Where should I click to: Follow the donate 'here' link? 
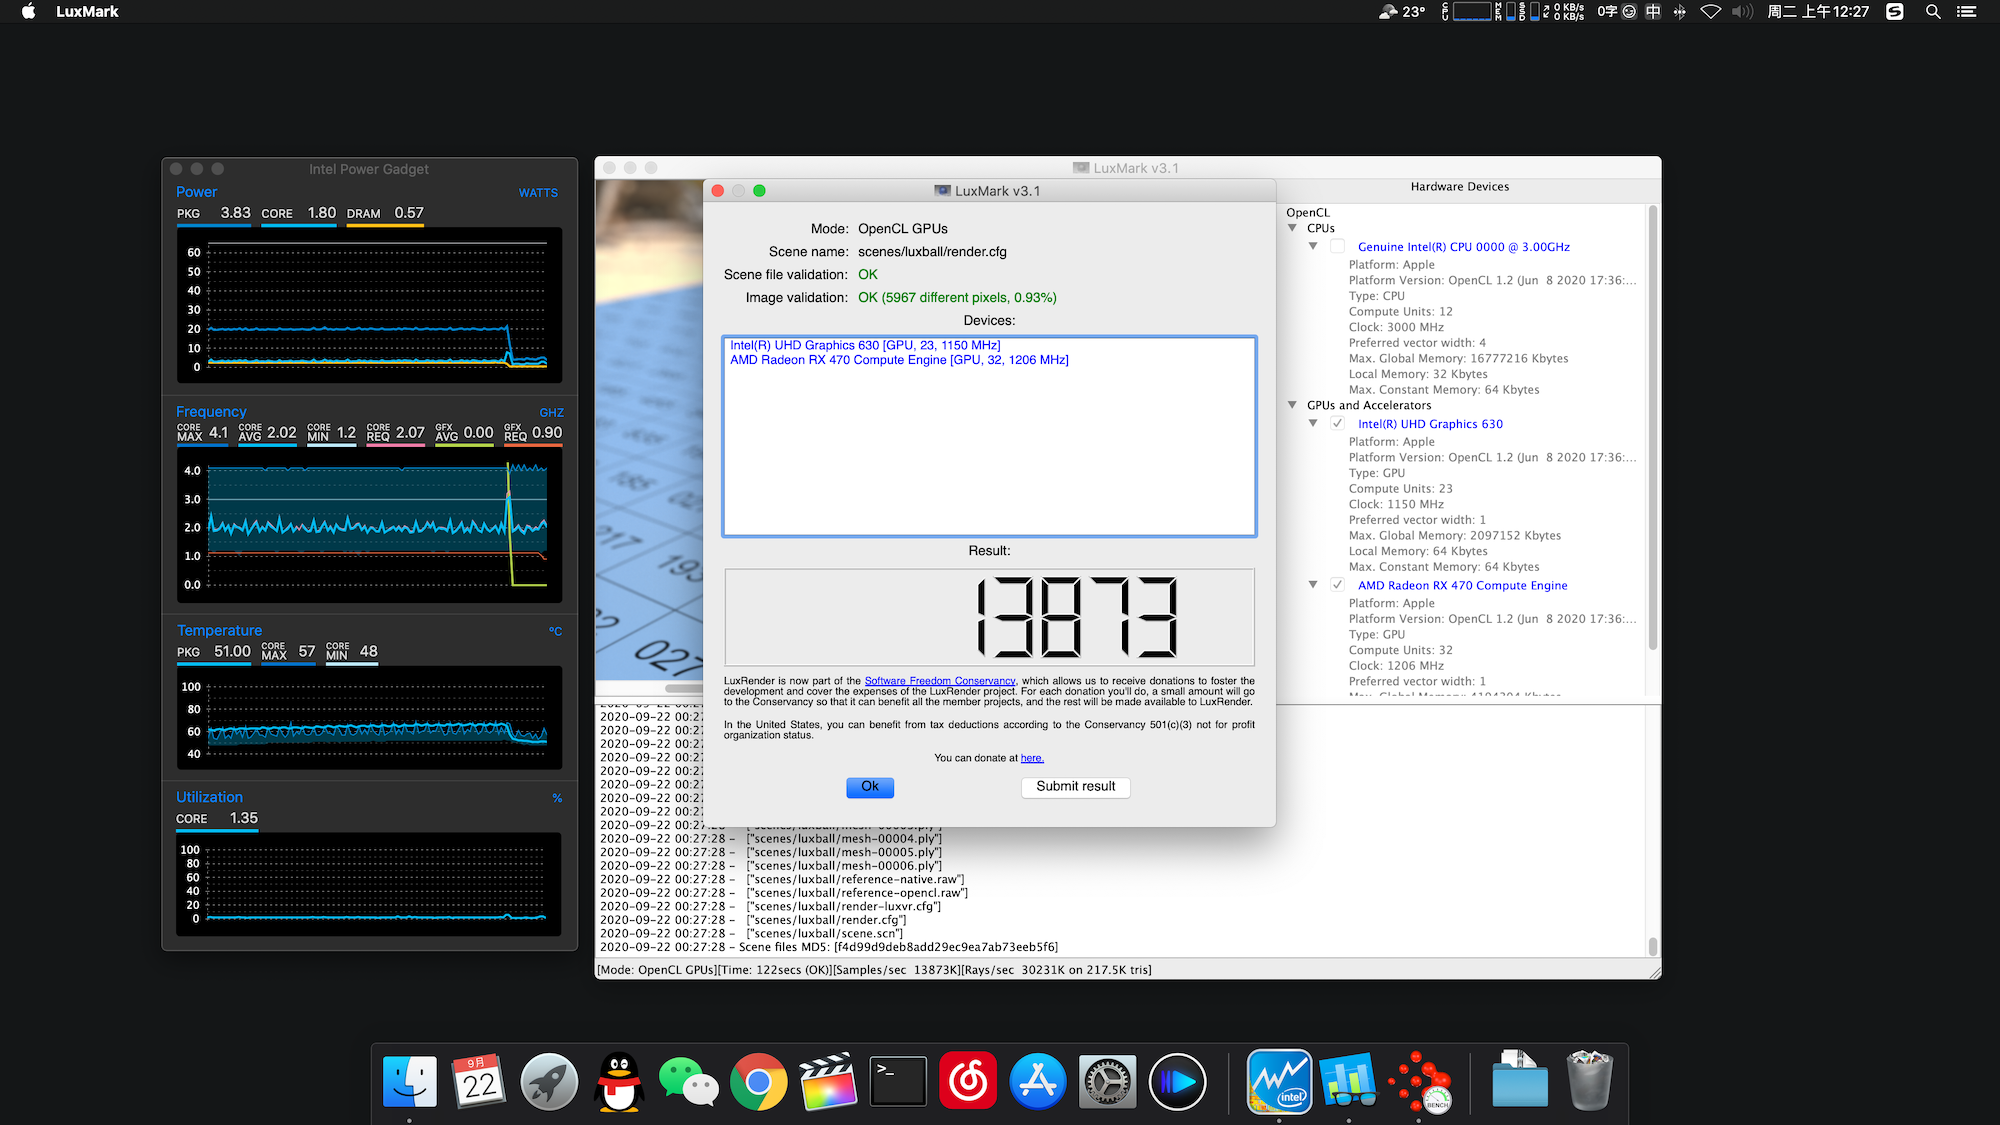point(1032,758)
